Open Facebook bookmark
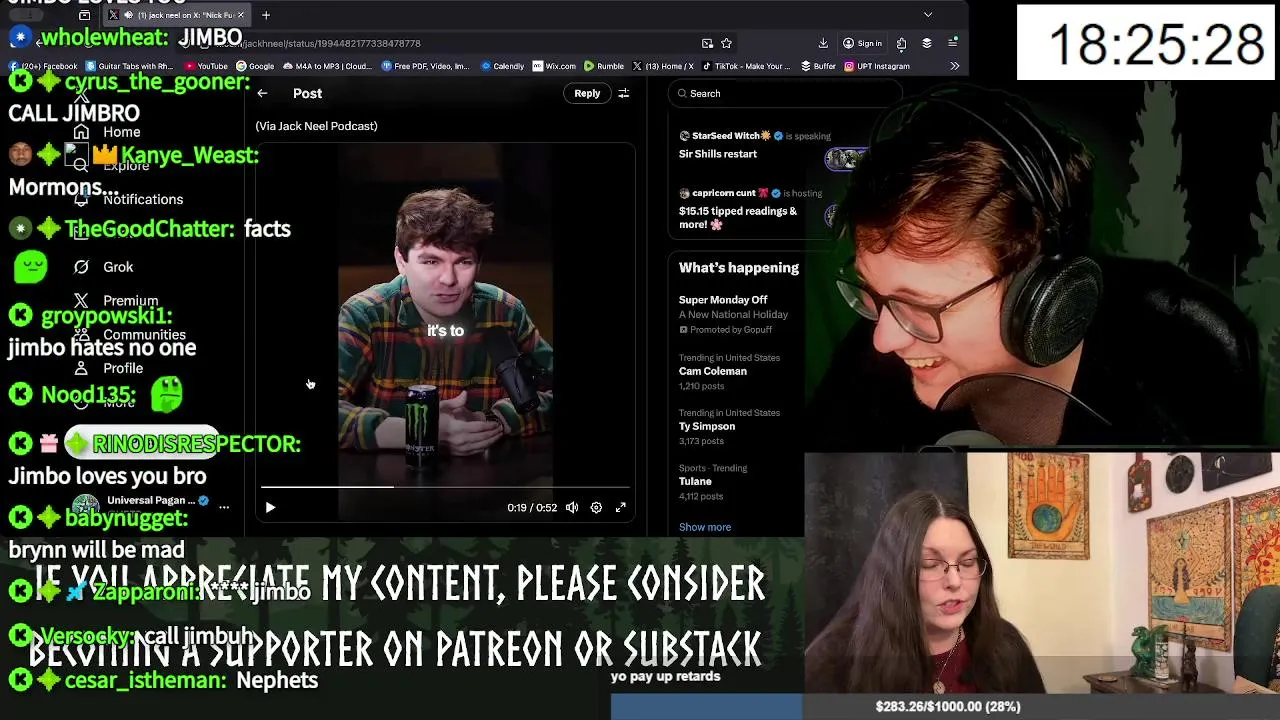1280x720 pixels. pos(45,66)
